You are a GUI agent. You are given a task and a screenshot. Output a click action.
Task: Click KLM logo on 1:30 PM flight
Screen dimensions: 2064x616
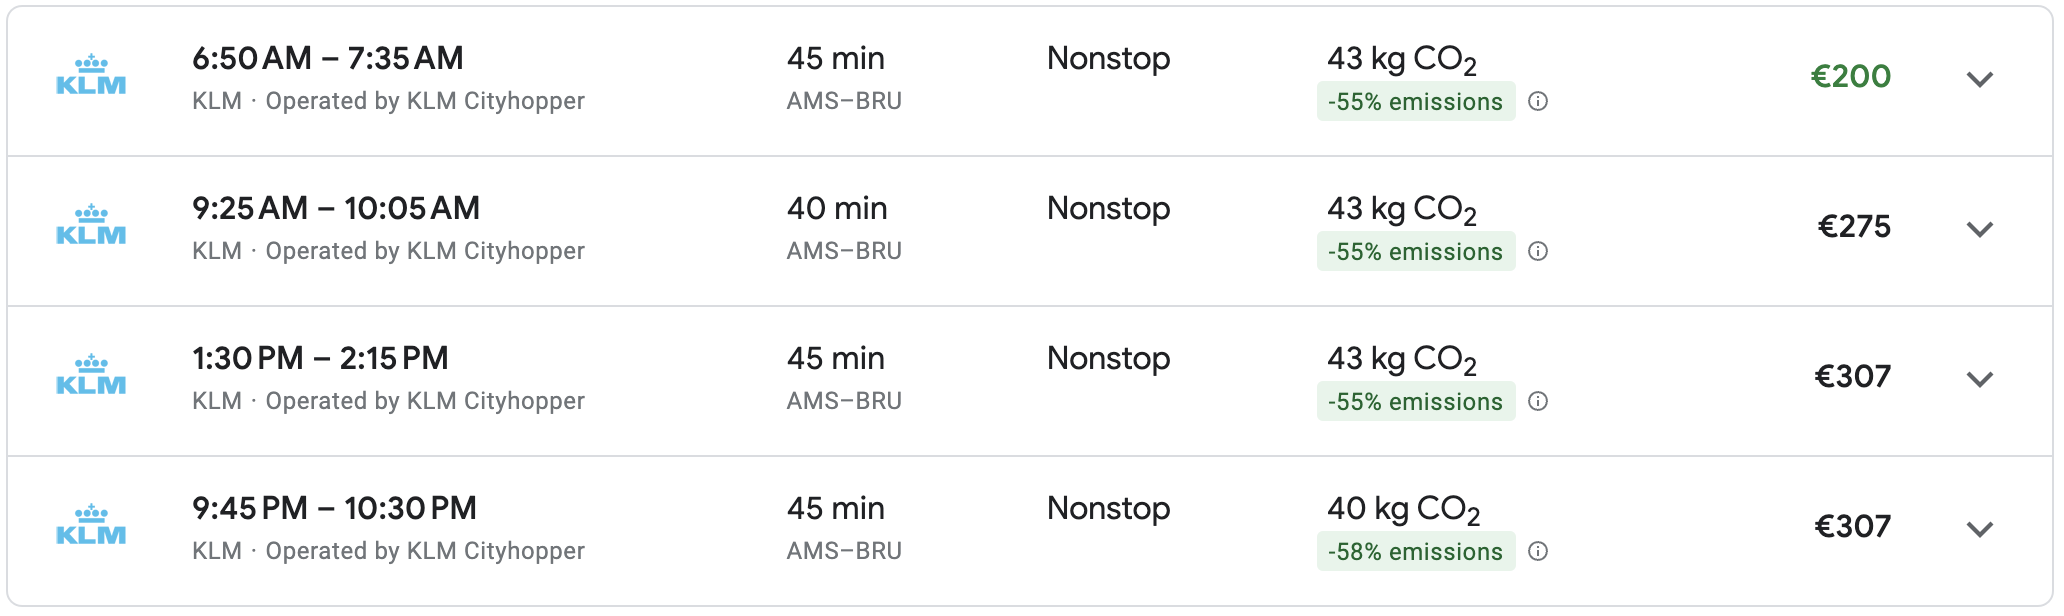(x=91, y=376)
